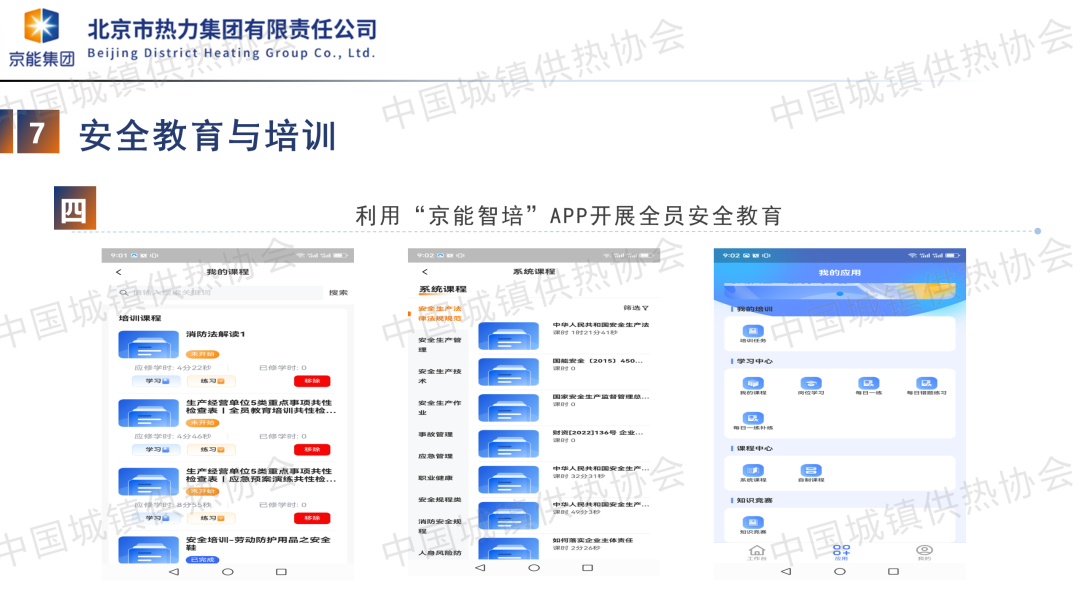Click the course search input field

click(220, 293)
